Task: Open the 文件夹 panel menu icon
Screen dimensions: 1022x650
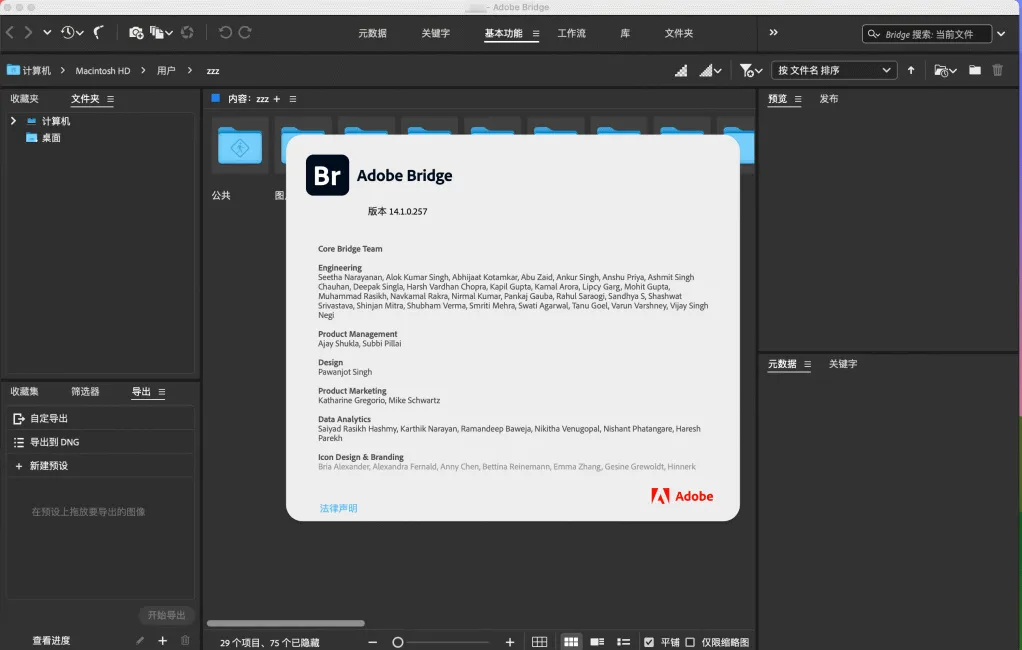Action: click(110, 99)
